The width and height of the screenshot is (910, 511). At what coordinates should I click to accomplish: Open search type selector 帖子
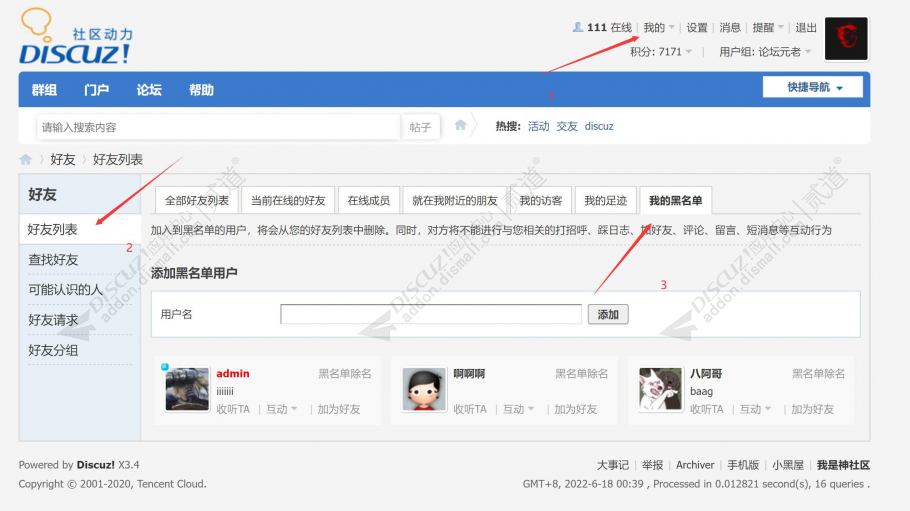[x=420, y=127]
